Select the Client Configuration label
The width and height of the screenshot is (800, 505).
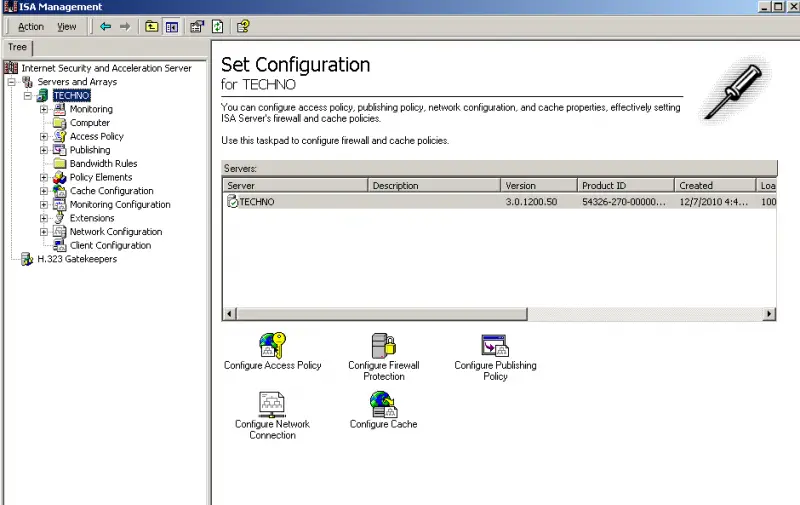point(110,245)
